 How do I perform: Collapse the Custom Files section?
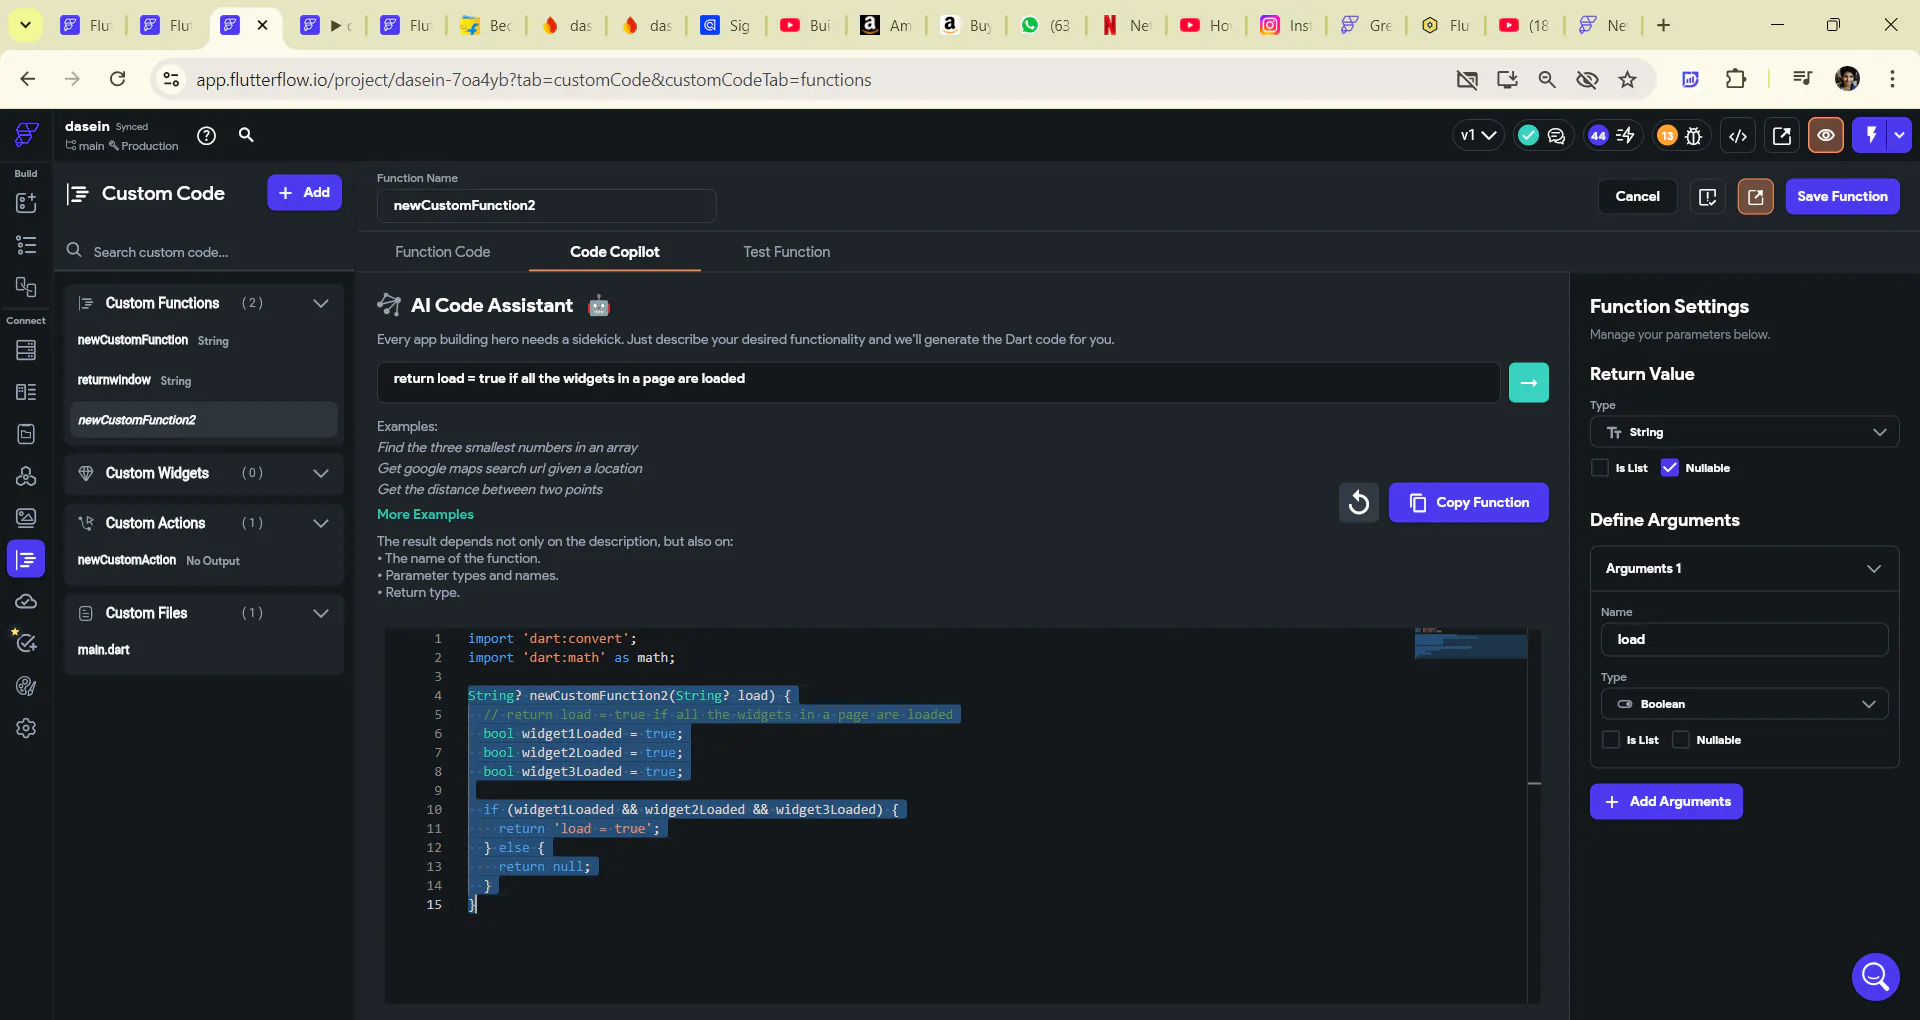321,613
